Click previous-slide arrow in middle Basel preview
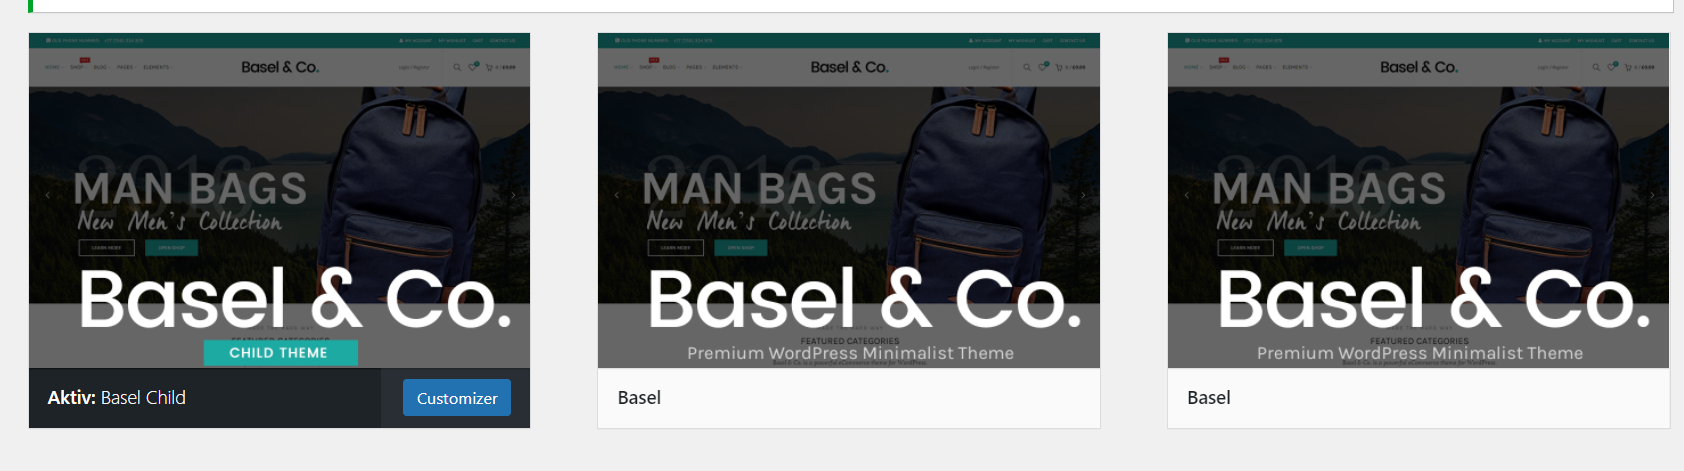The height and width of the screenshot is (471, 1684). coord(616,195)
